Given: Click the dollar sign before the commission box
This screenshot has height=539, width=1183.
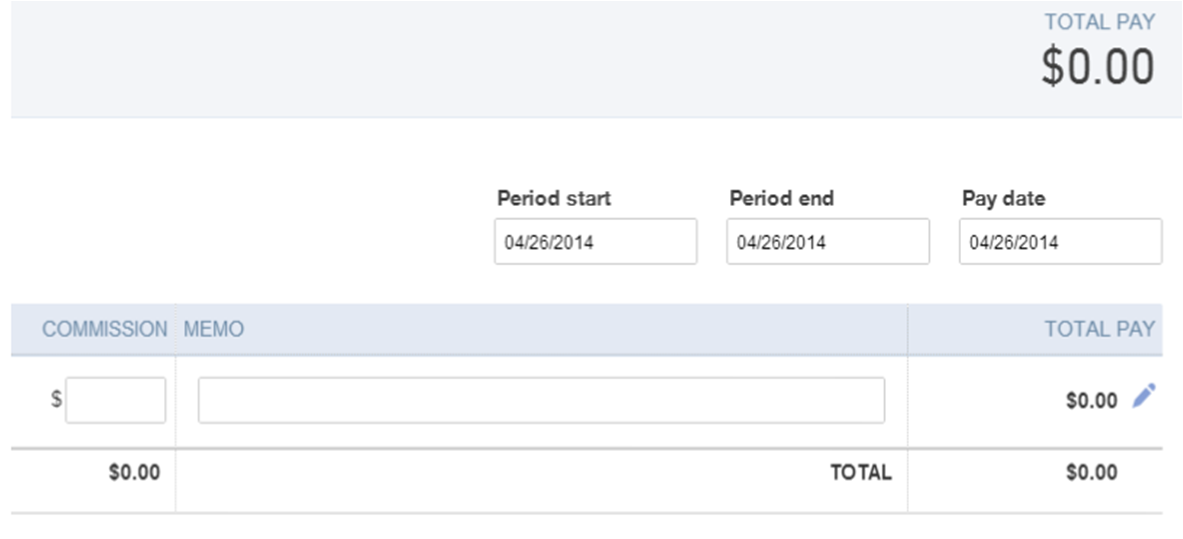Looking at the screenshot, I should pyautogui.click(x=57, y=399).
